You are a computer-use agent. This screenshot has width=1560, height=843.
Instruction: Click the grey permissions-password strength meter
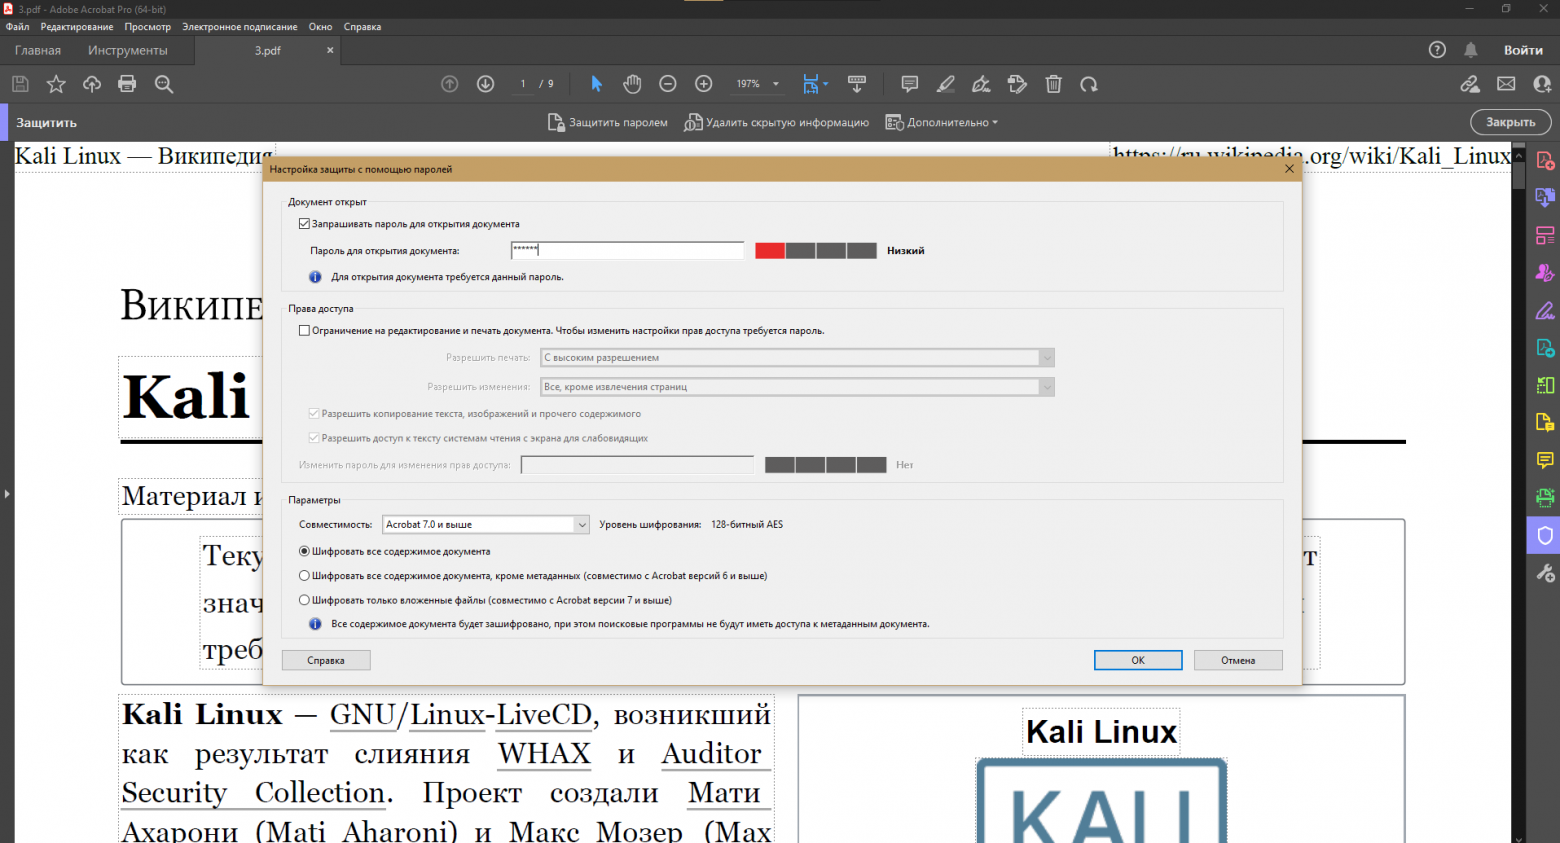point(826,465)
